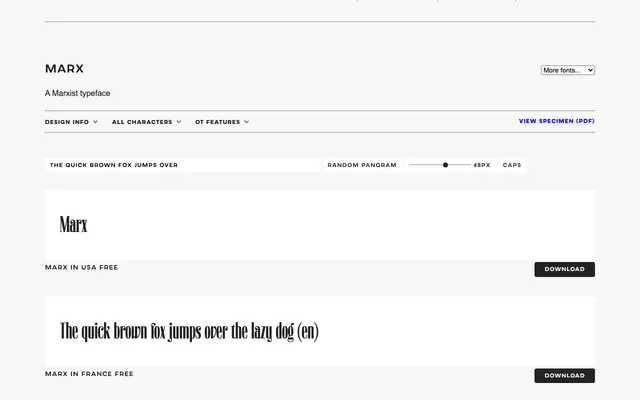Viewport: 640px width, 400px height.
Task: Click the 'Marx in USA Free' label
Action: click(81, 267)
